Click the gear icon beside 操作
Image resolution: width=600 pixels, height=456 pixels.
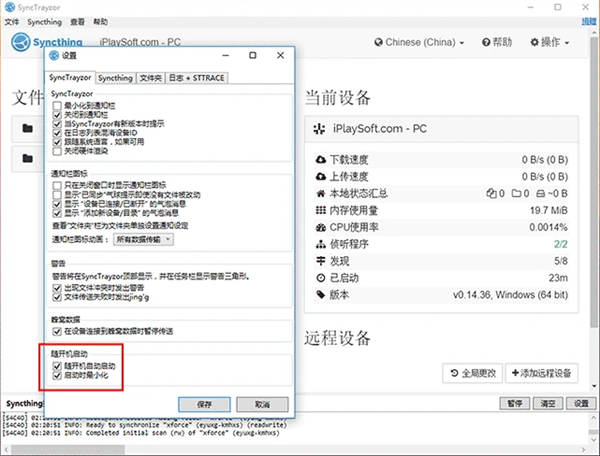535,42
